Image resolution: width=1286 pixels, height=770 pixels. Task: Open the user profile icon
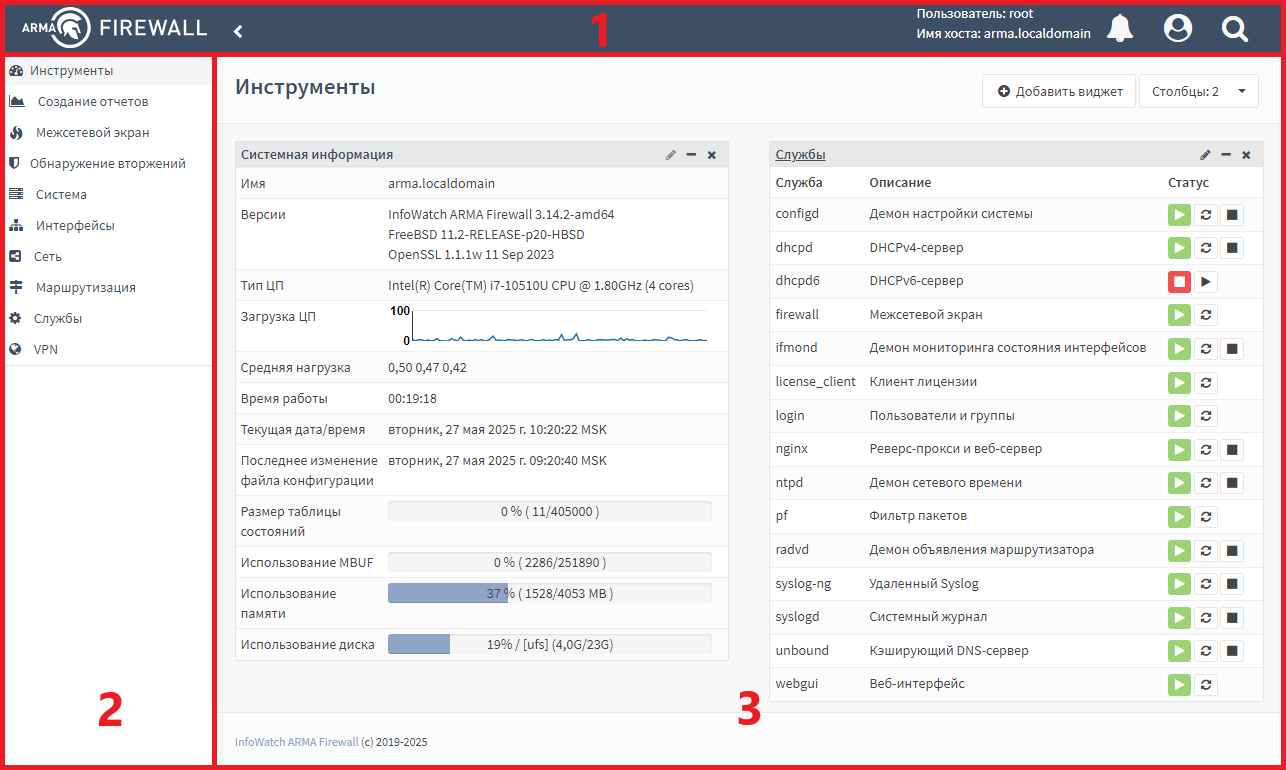coord(1178,29)
